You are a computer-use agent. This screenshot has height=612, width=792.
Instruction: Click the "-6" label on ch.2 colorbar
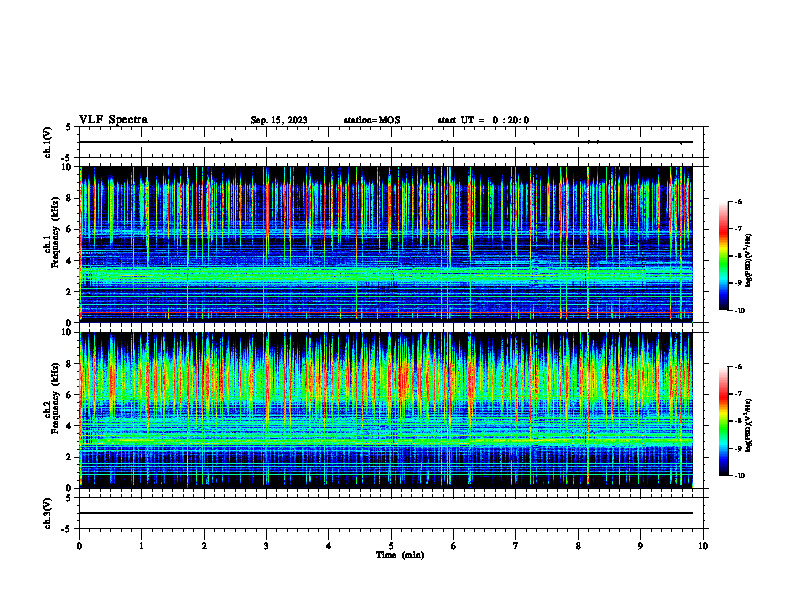coord(738,367)
